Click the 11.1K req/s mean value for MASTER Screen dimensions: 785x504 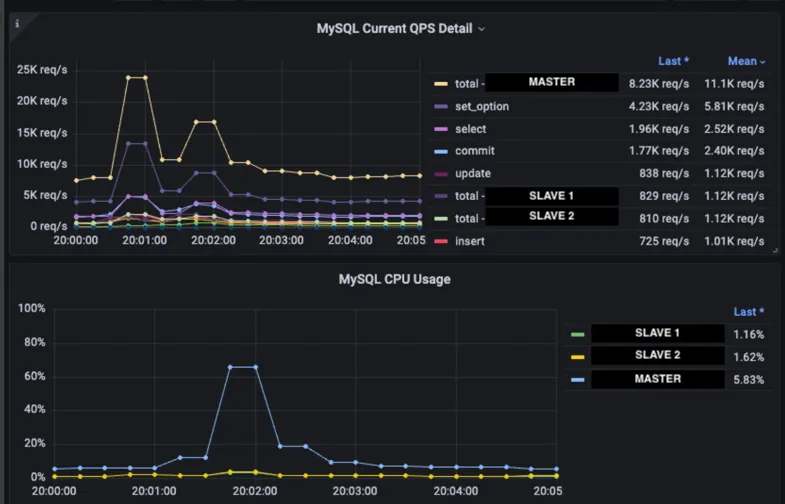coord(734,84)
